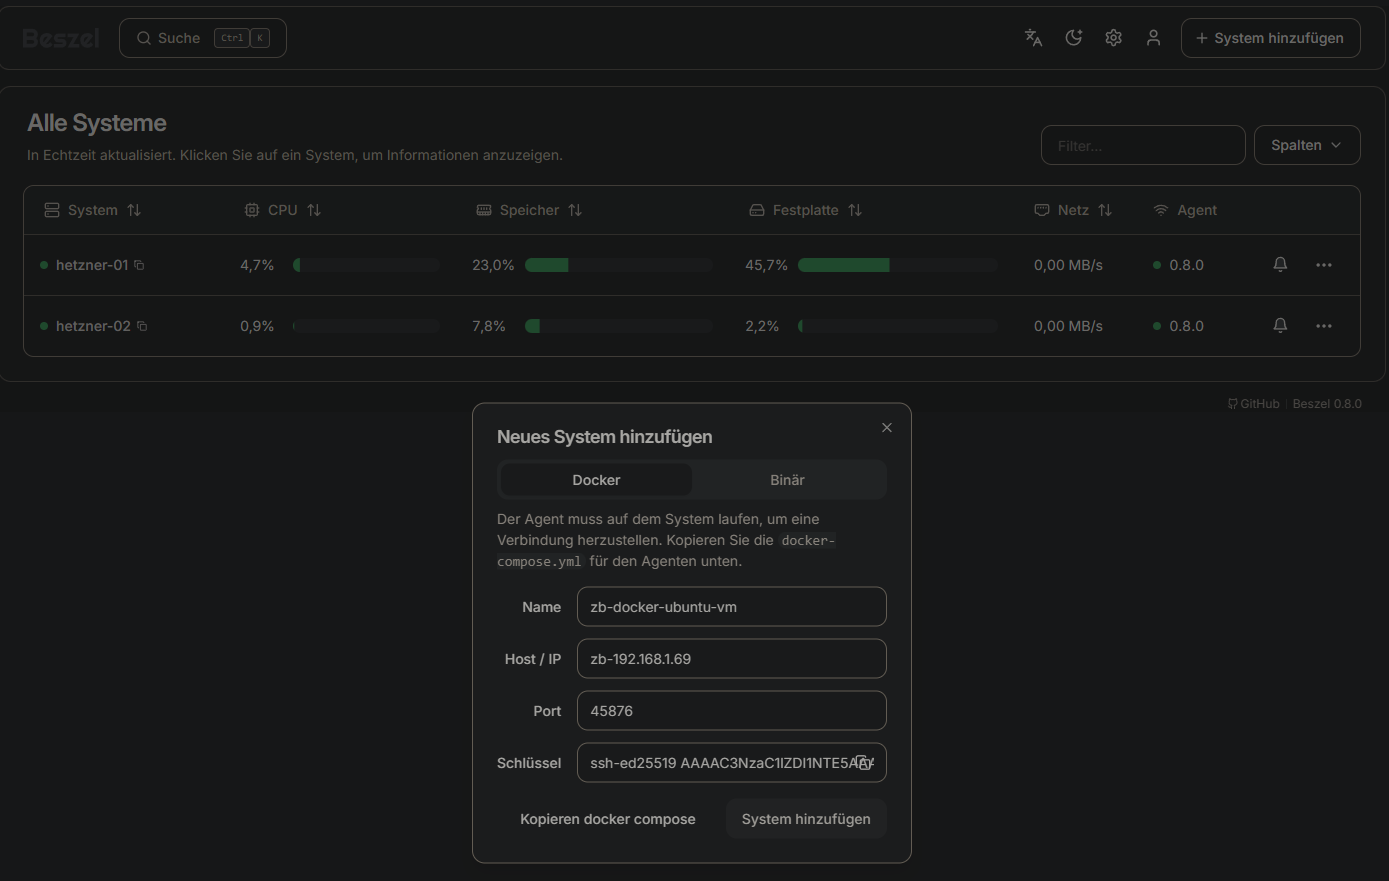This screenshot has height=881, width=1389.
Task: Open the language selector icon
Action: pos(1033,38)
